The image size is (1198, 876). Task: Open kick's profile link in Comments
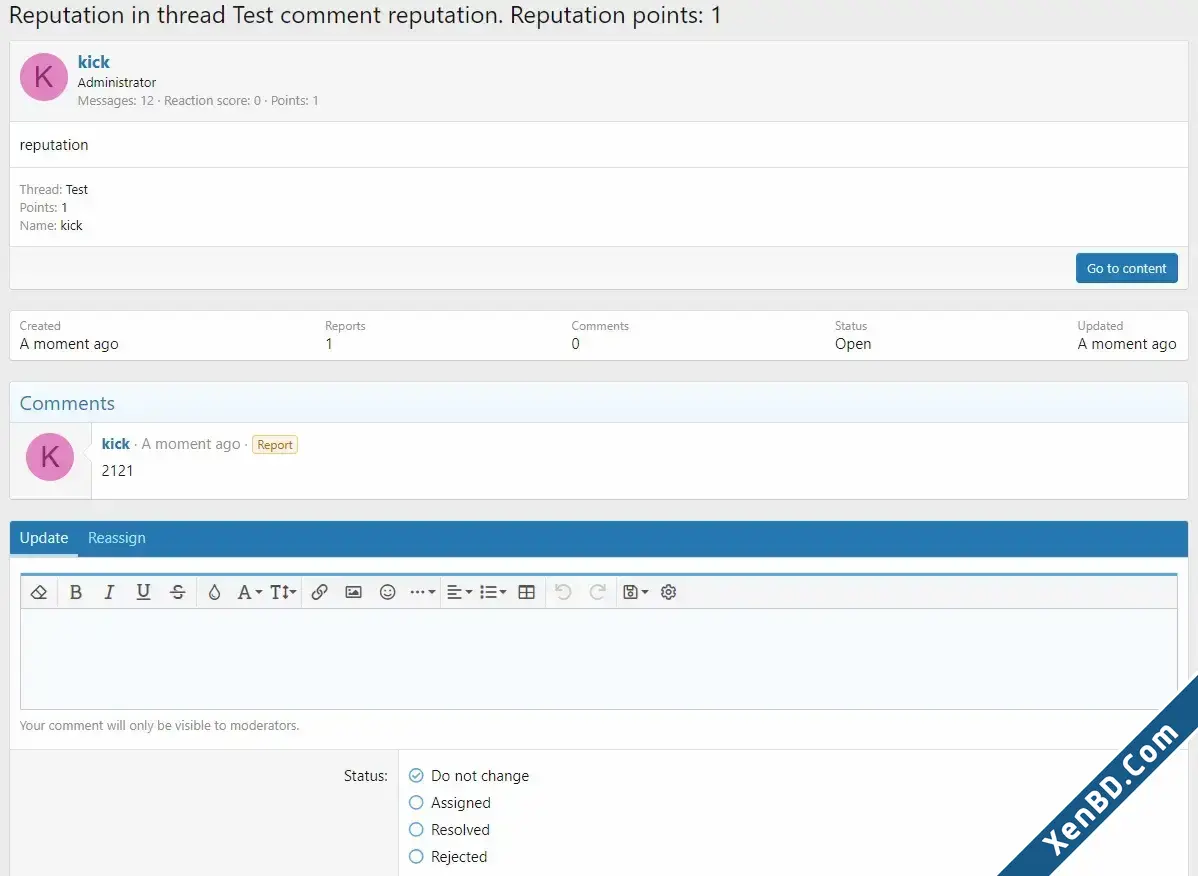click(115, 444)
